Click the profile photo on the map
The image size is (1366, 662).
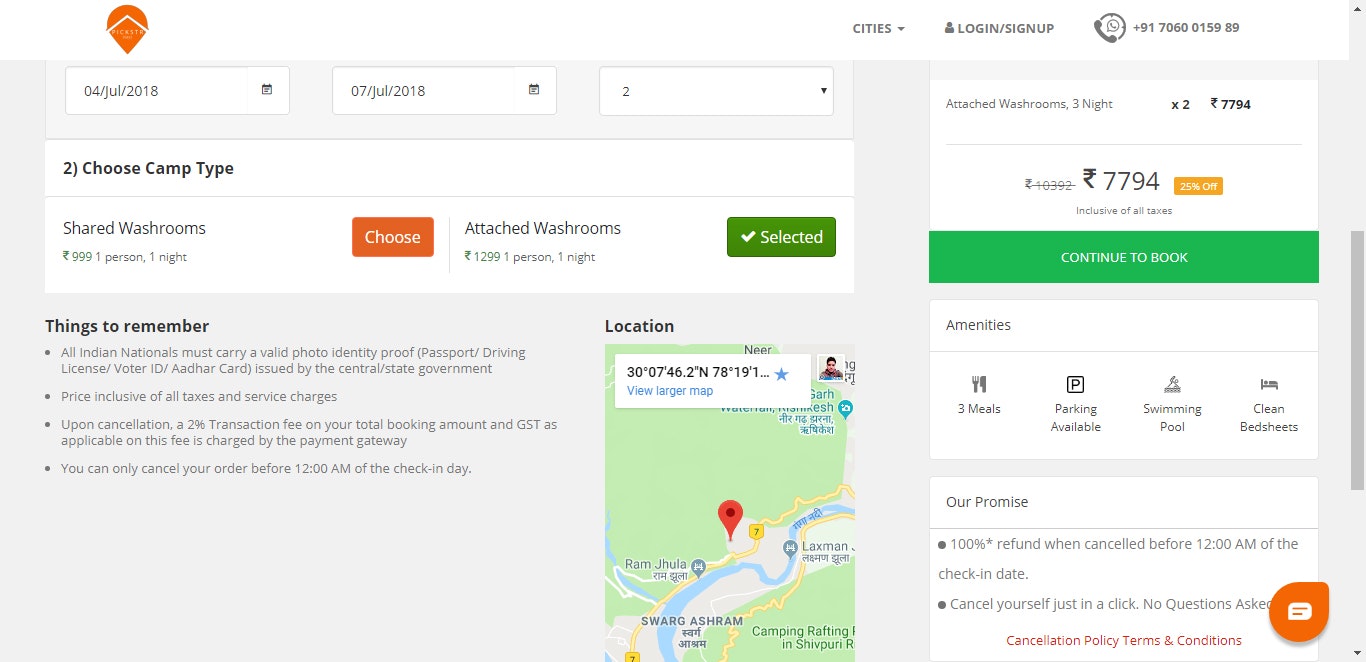pos(831,368)
